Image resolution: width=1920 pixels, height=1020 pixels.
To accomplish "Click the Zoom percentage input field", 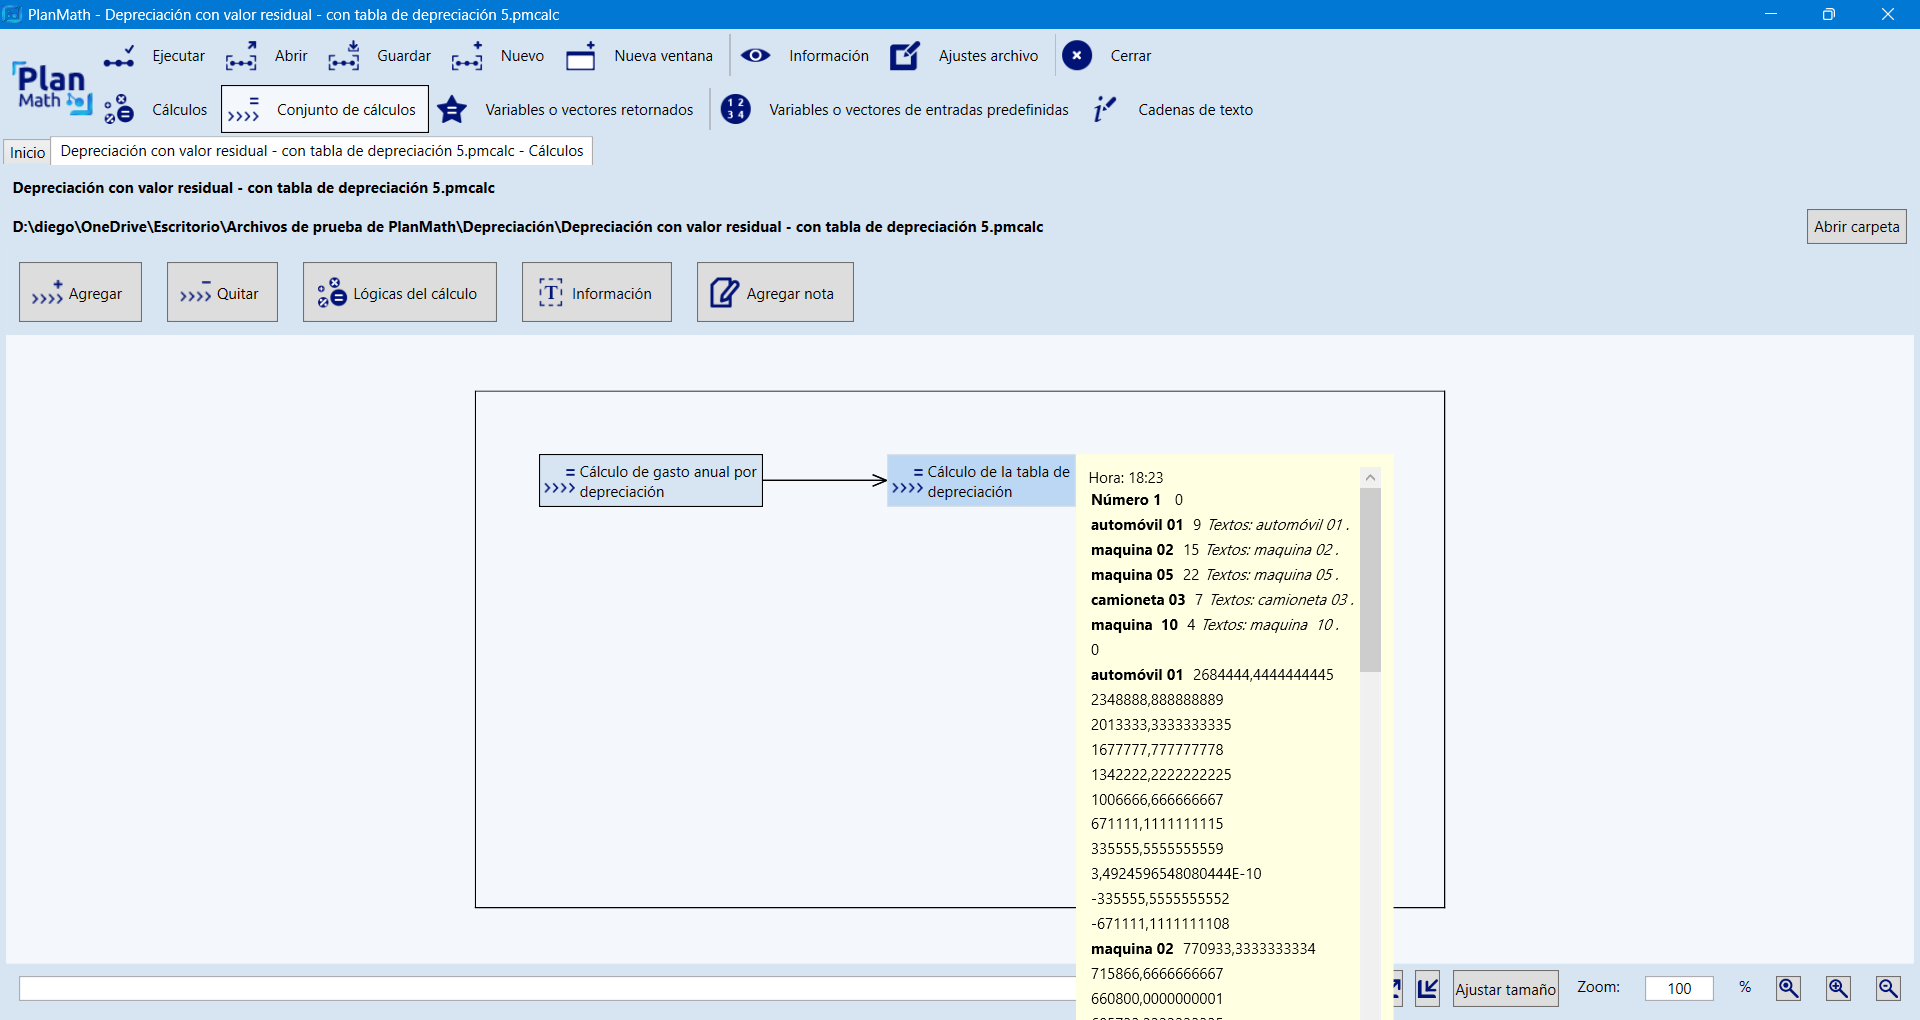I will click(x=1679, y=989).
